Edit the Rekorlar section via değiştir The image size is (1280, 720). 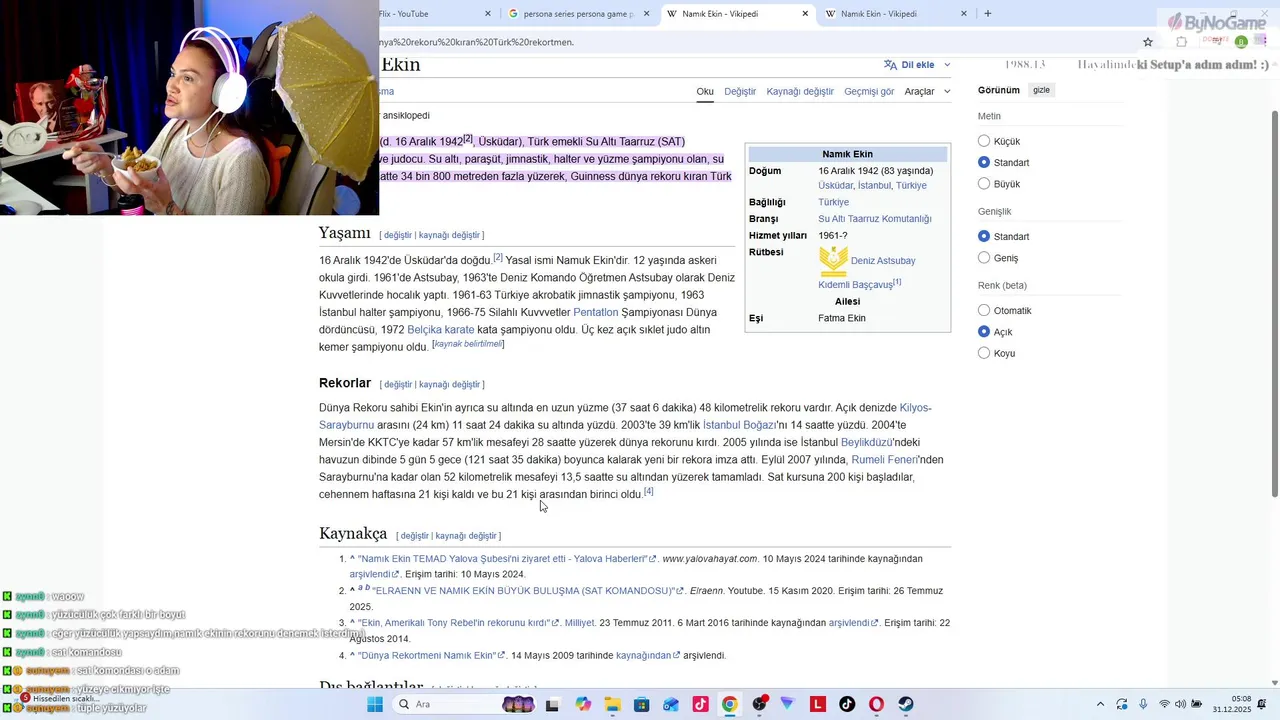click(x=398, y=385)
